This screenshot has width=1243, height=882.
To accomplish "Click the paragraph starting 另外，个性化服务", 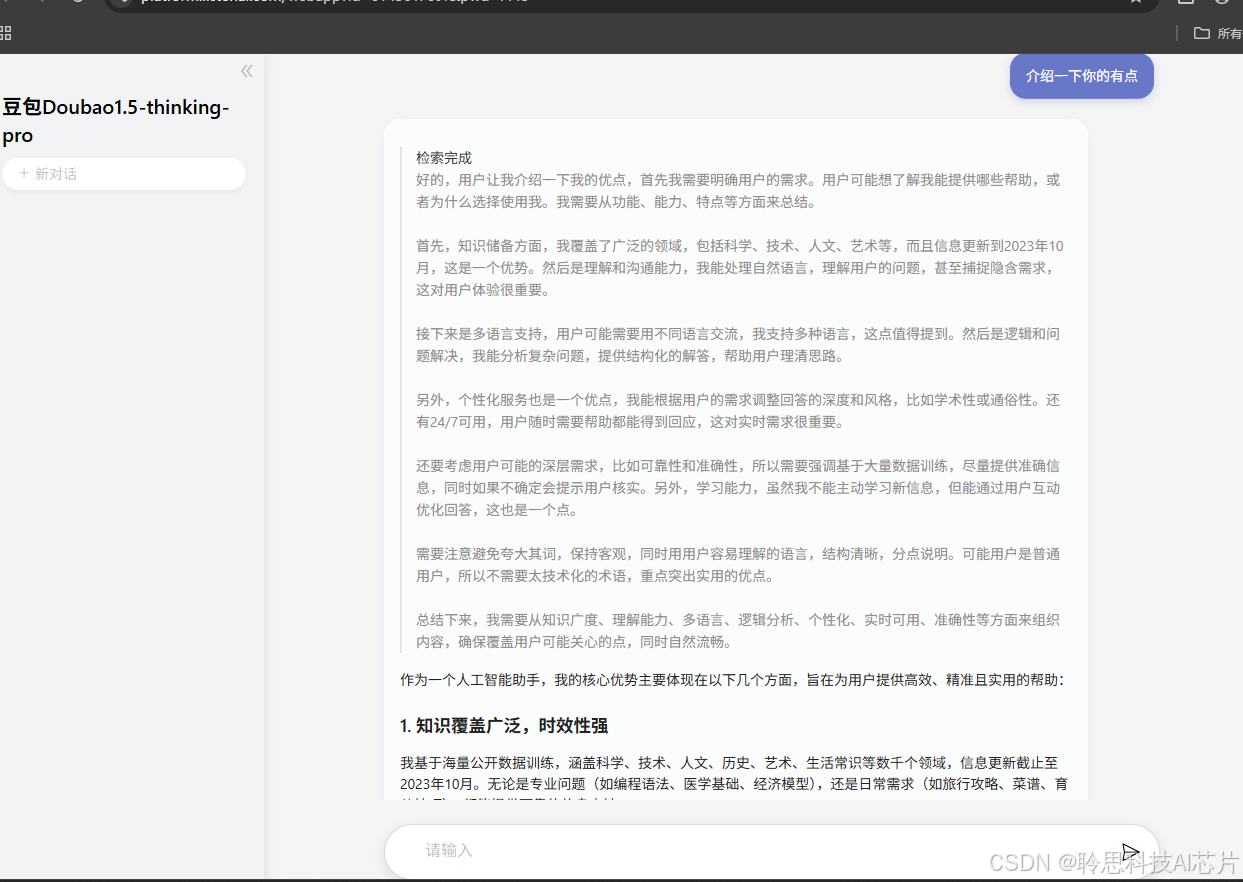I will [738, 411].
